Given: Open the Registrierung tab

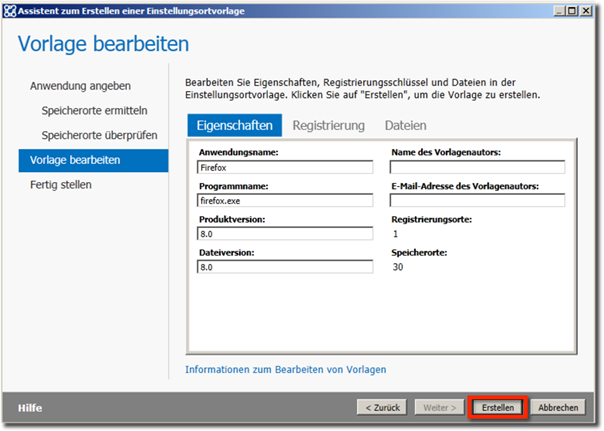Looking at the screenshot, I should coord(328,125).
